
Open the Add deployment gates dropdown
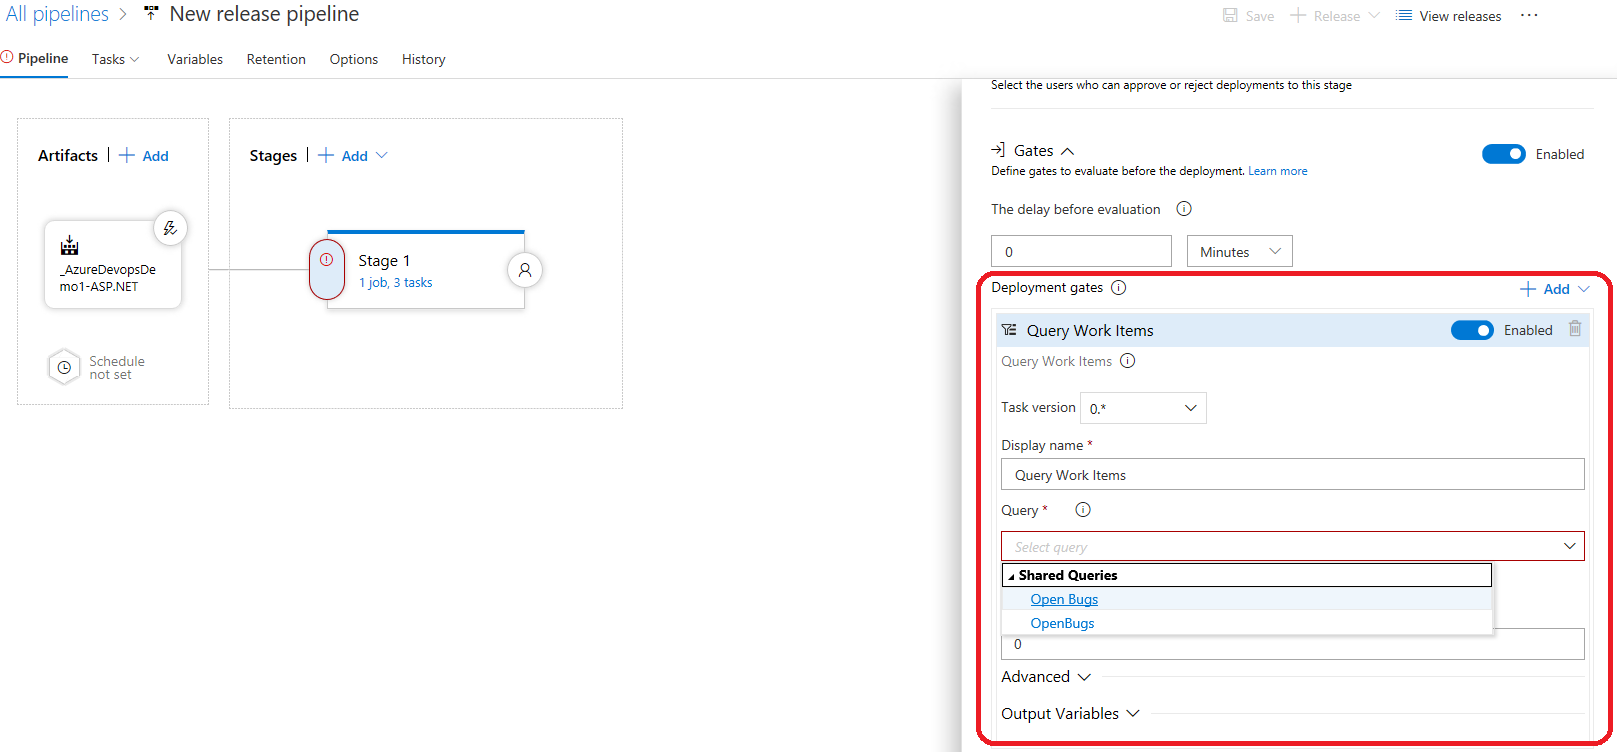point(1555,289)
